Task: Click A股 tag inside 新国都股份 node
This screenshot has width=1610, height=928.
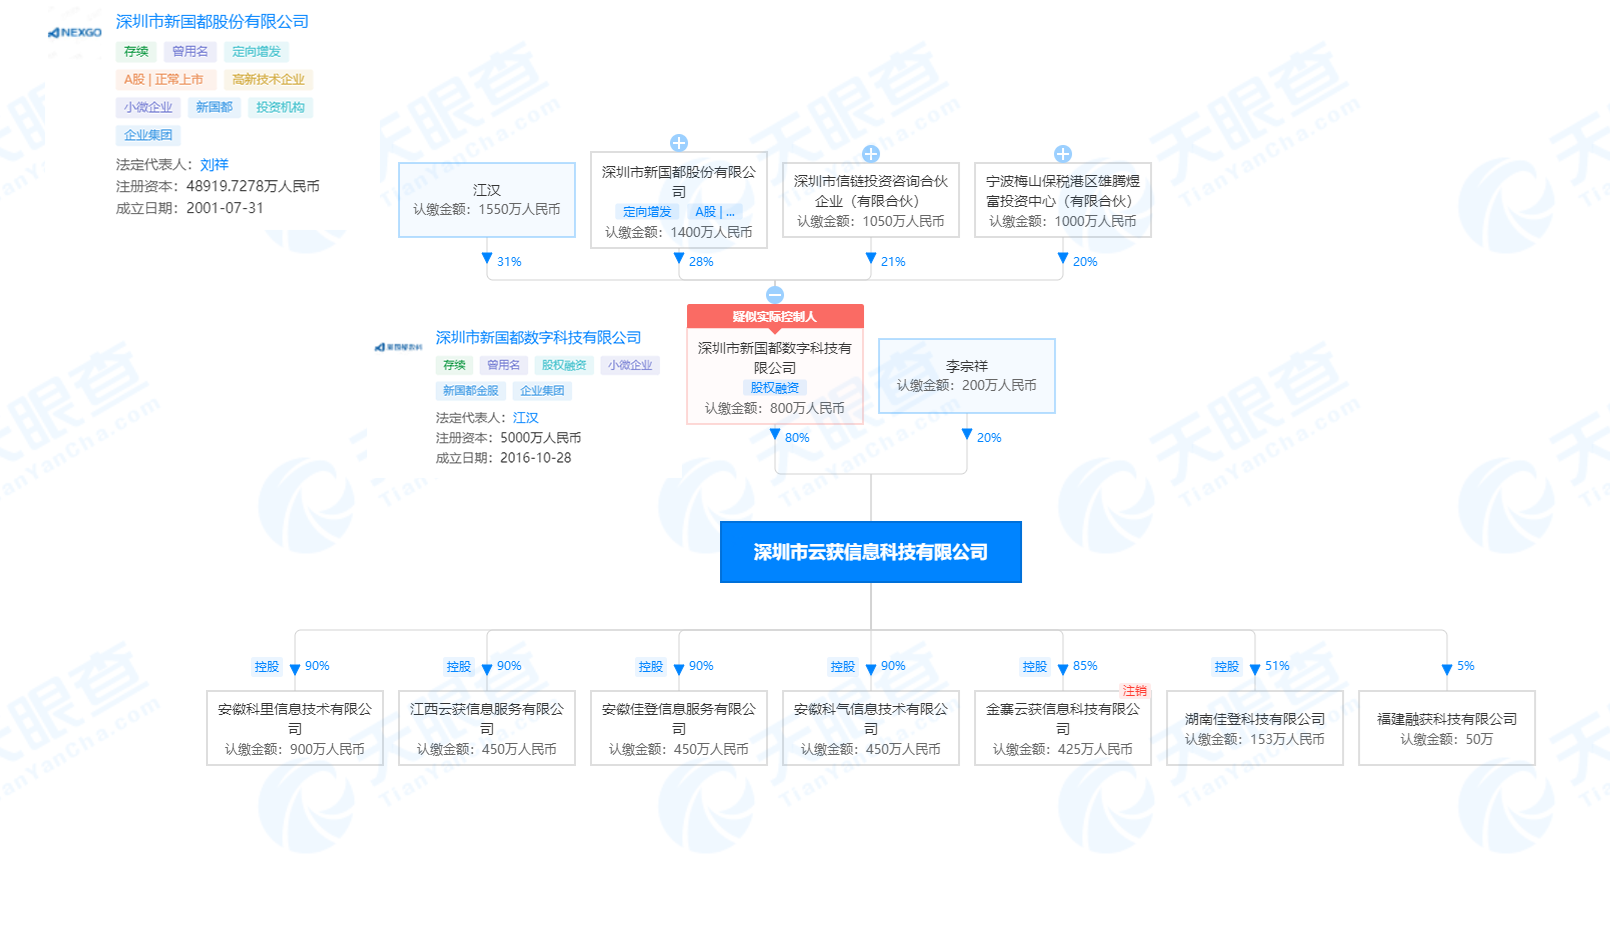Action: click(715, 212)
